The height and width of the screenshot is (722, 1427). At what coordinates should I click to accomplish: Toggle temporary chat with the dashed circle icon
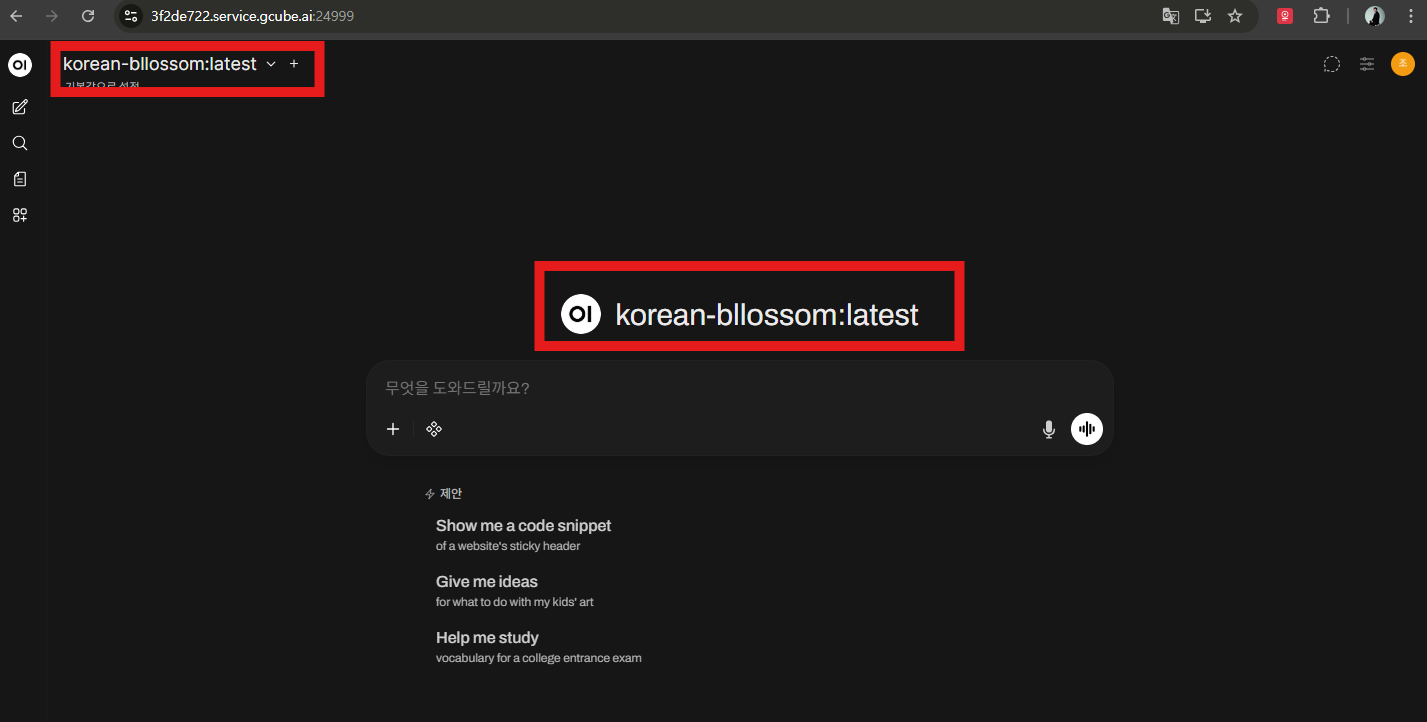coord(1331,65)
